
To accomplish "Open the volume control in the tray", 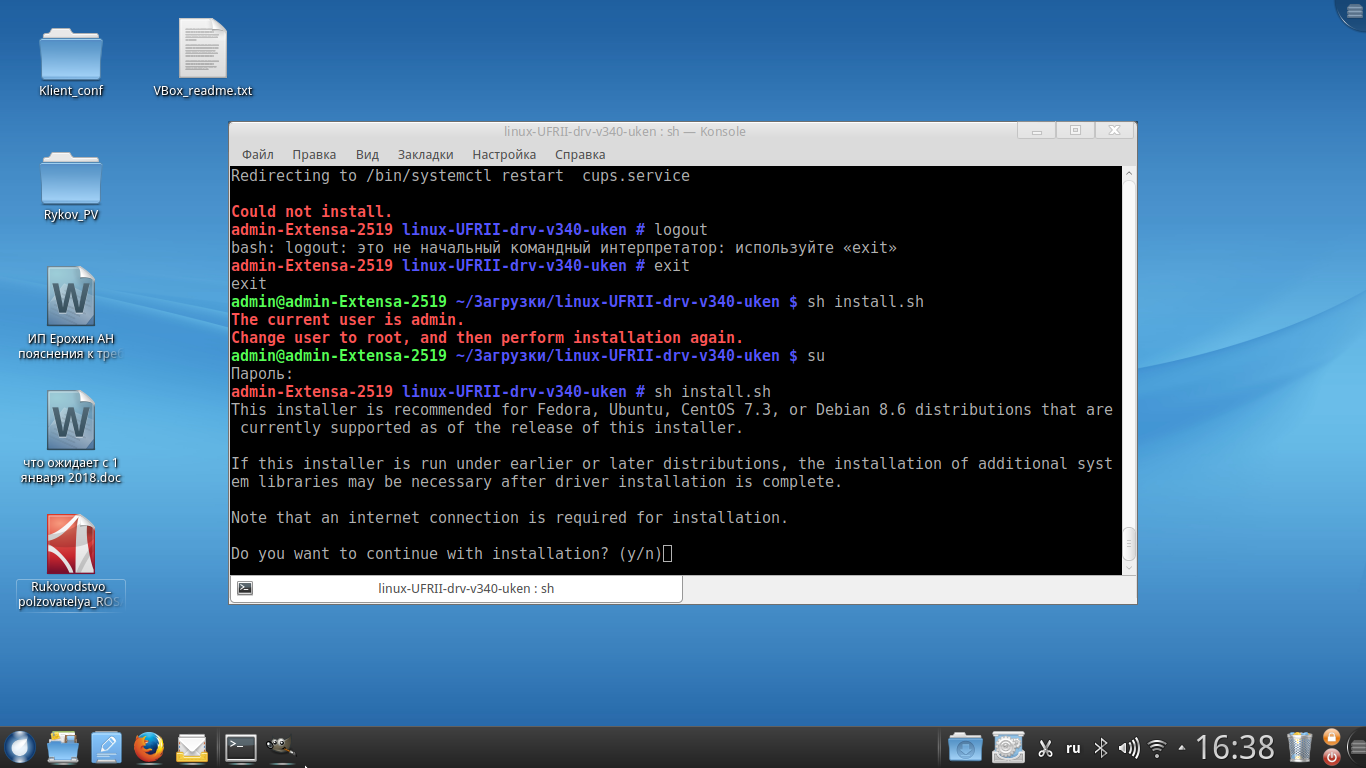I will [x=1129, y=748].
